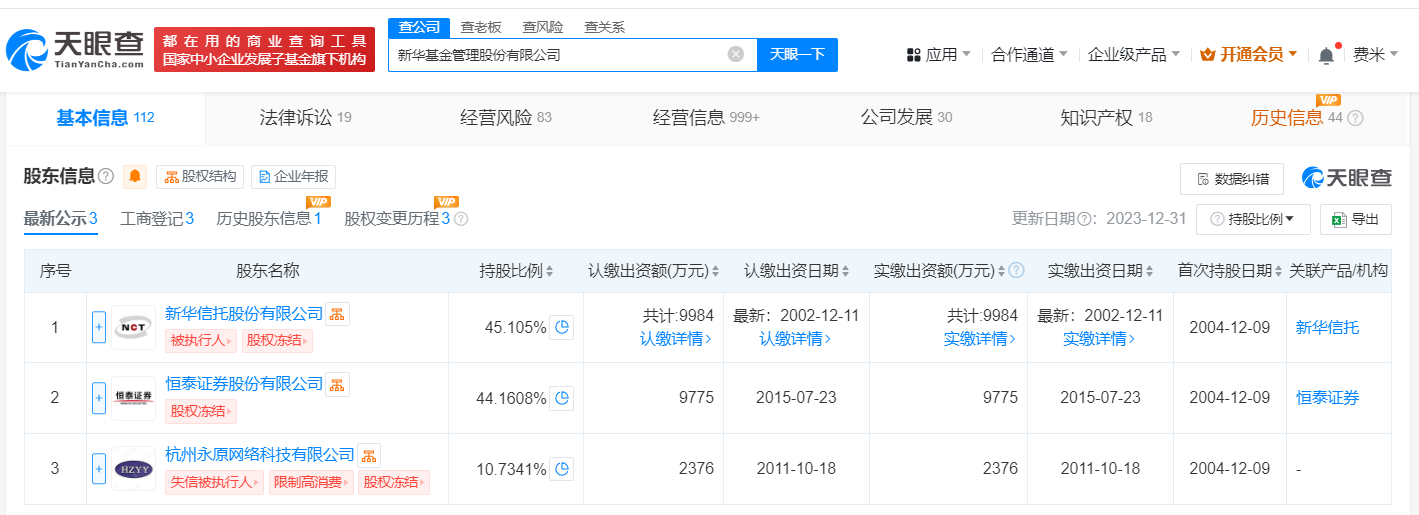Click the NCT logo of 新华信托
This screenshot has width=1419, height=515.
133,328
